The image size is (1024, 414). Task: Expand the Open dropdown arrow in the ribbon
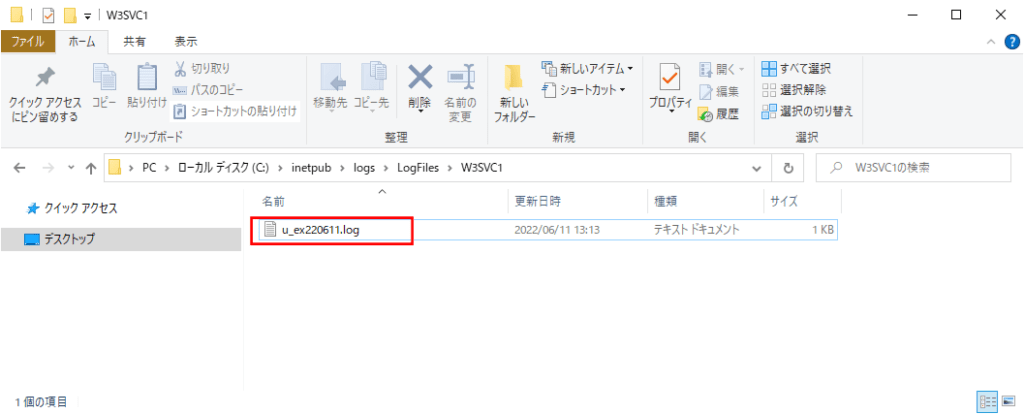741,69
